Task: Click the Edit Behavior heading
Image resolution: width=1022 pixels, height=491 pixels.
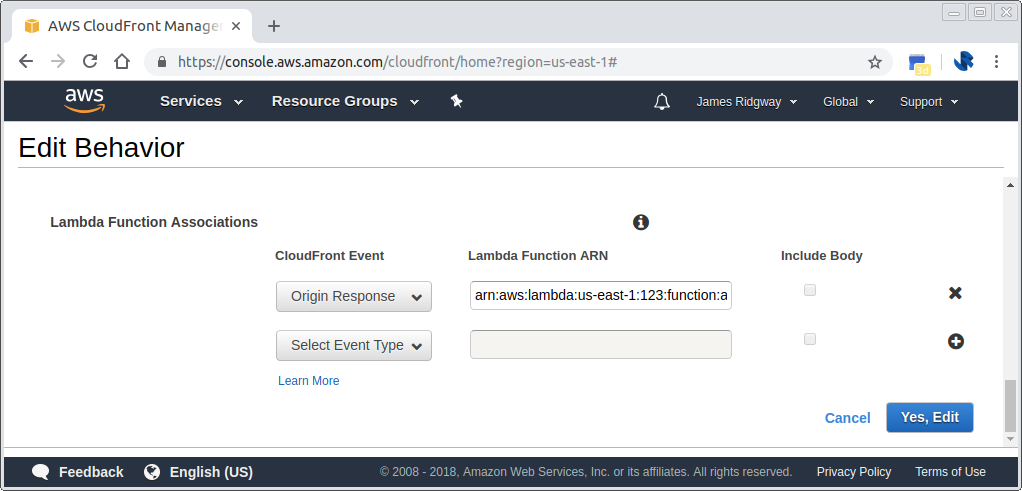Action: tap(101, 148)
